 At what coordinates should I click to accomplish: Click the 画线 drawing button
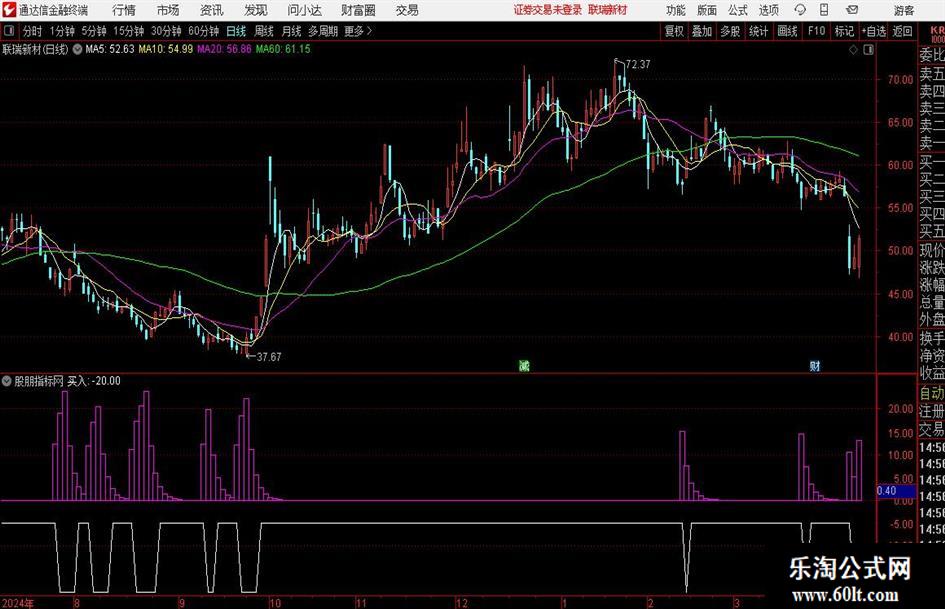787,31
